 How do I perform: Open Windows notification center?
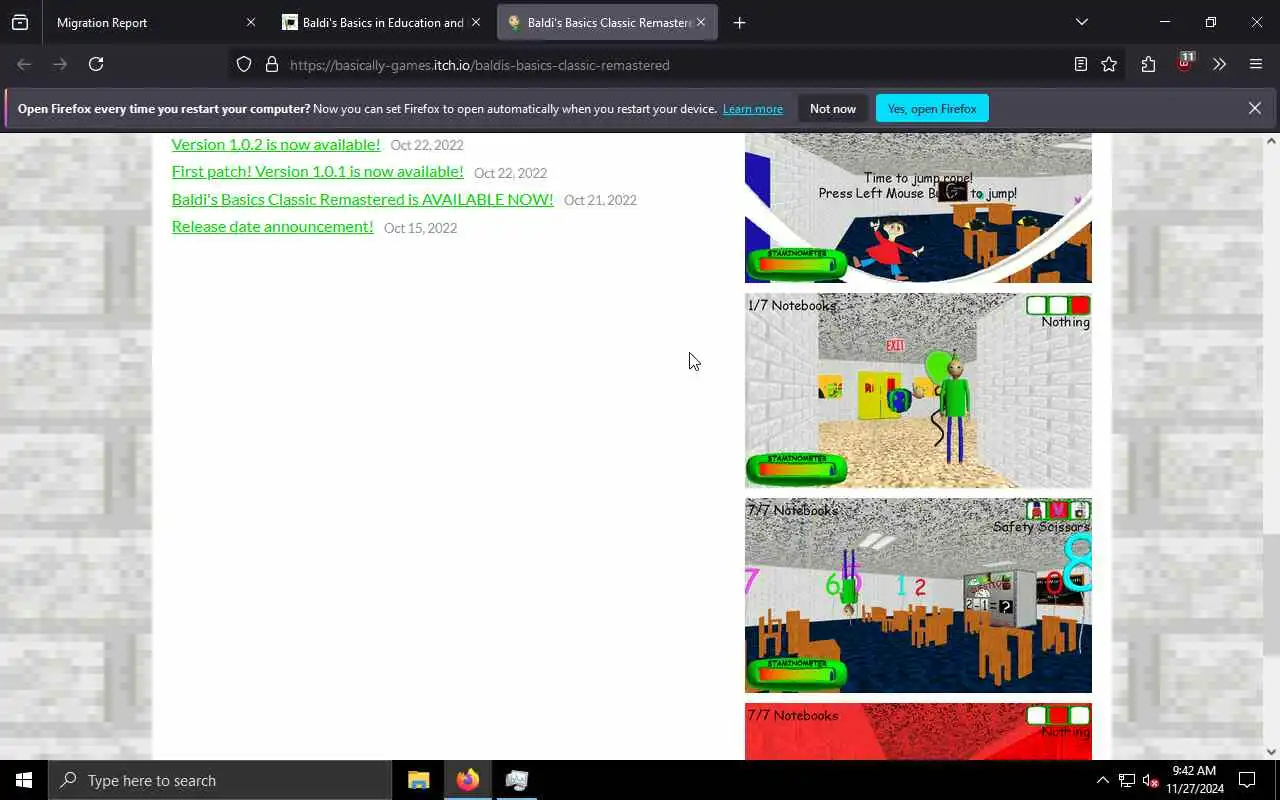[x=1247, y=780]
